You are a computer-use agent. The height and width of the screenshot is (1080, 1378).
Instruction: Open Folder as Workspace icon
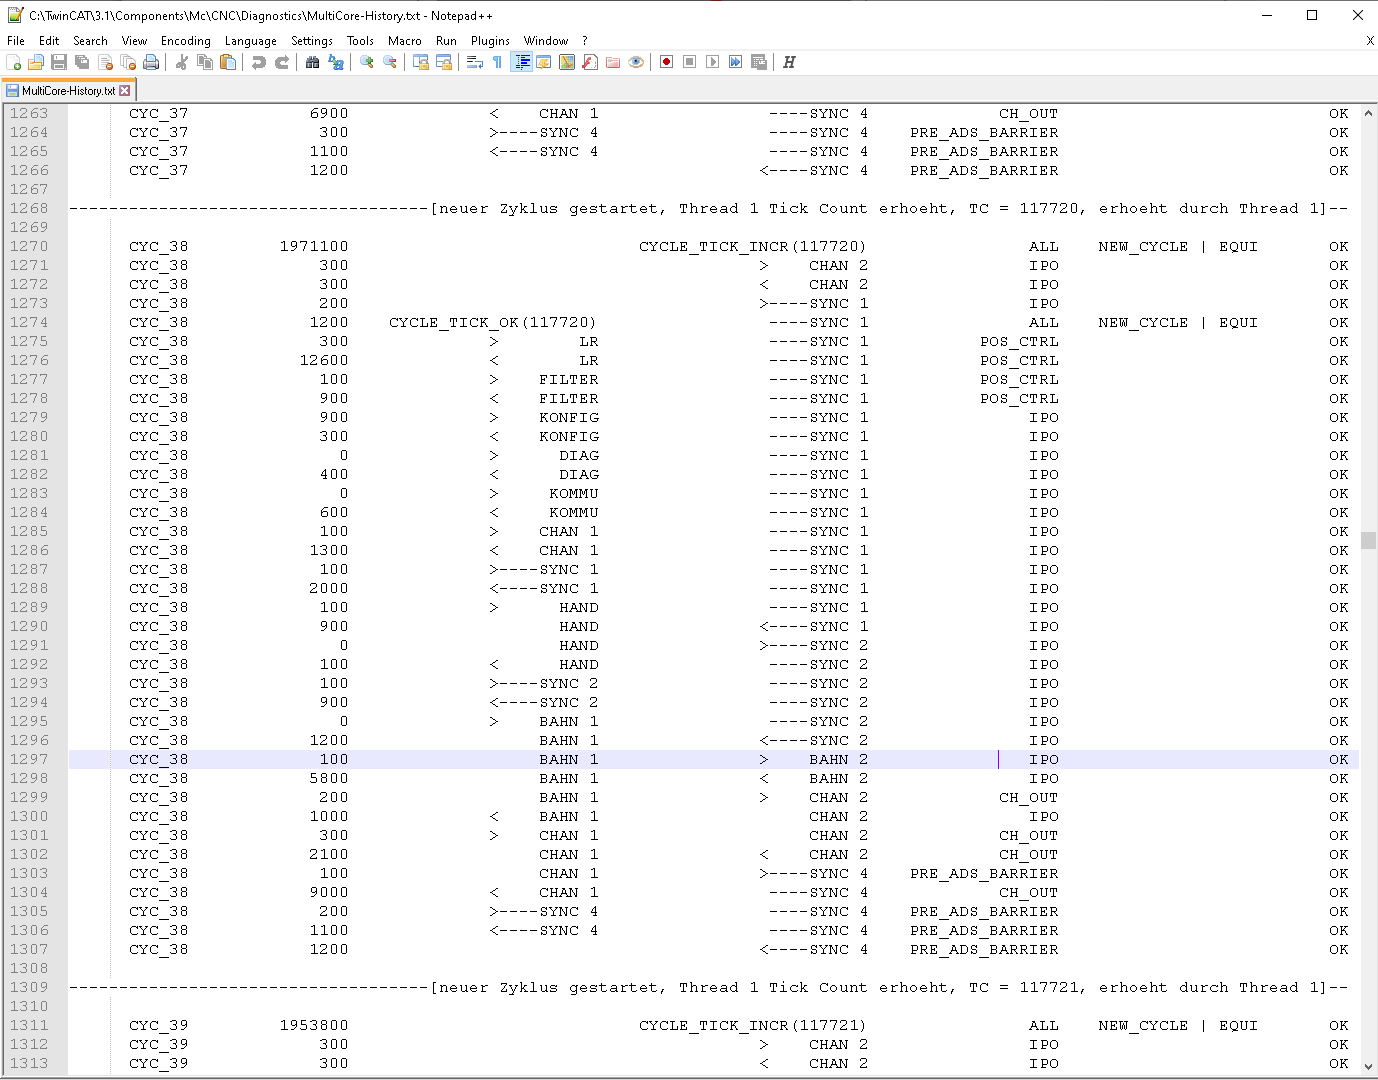pos(613,62)
